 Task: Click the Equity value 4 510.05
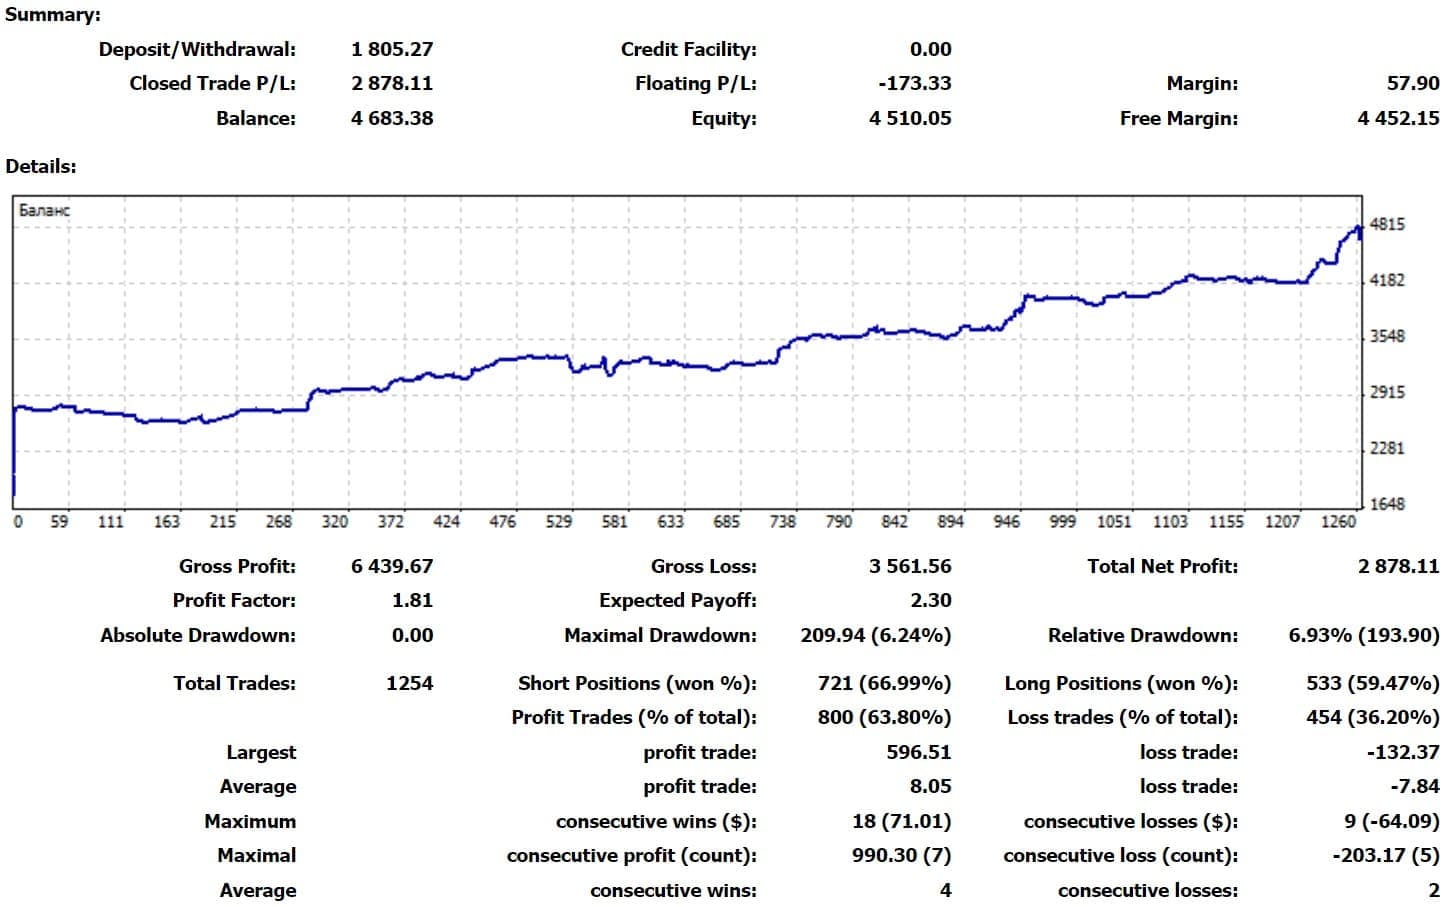pos(910,118)
